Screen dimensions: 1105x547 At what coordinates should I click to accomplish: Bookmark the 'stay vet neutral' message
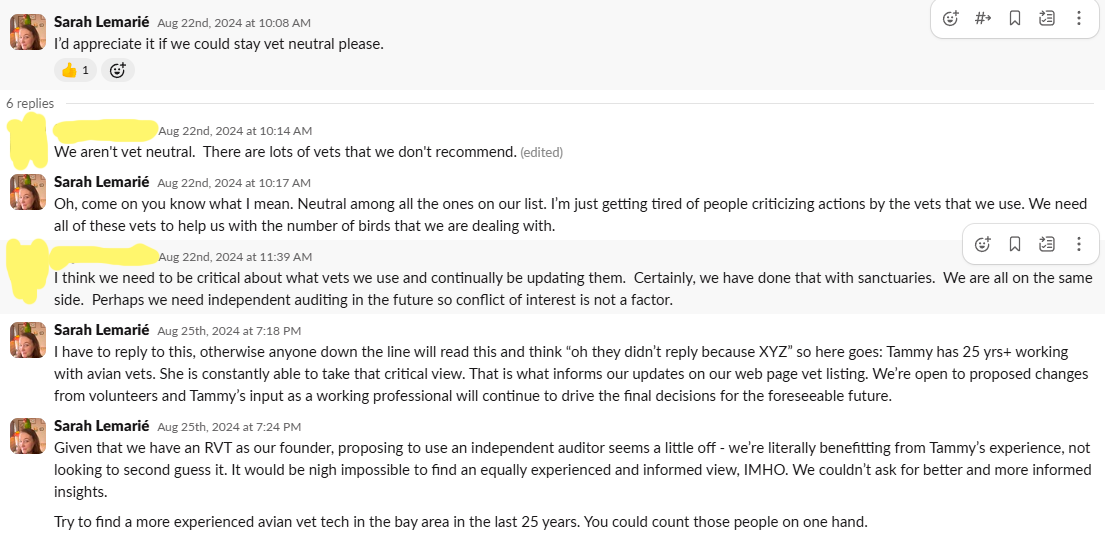click(1014, 18)
